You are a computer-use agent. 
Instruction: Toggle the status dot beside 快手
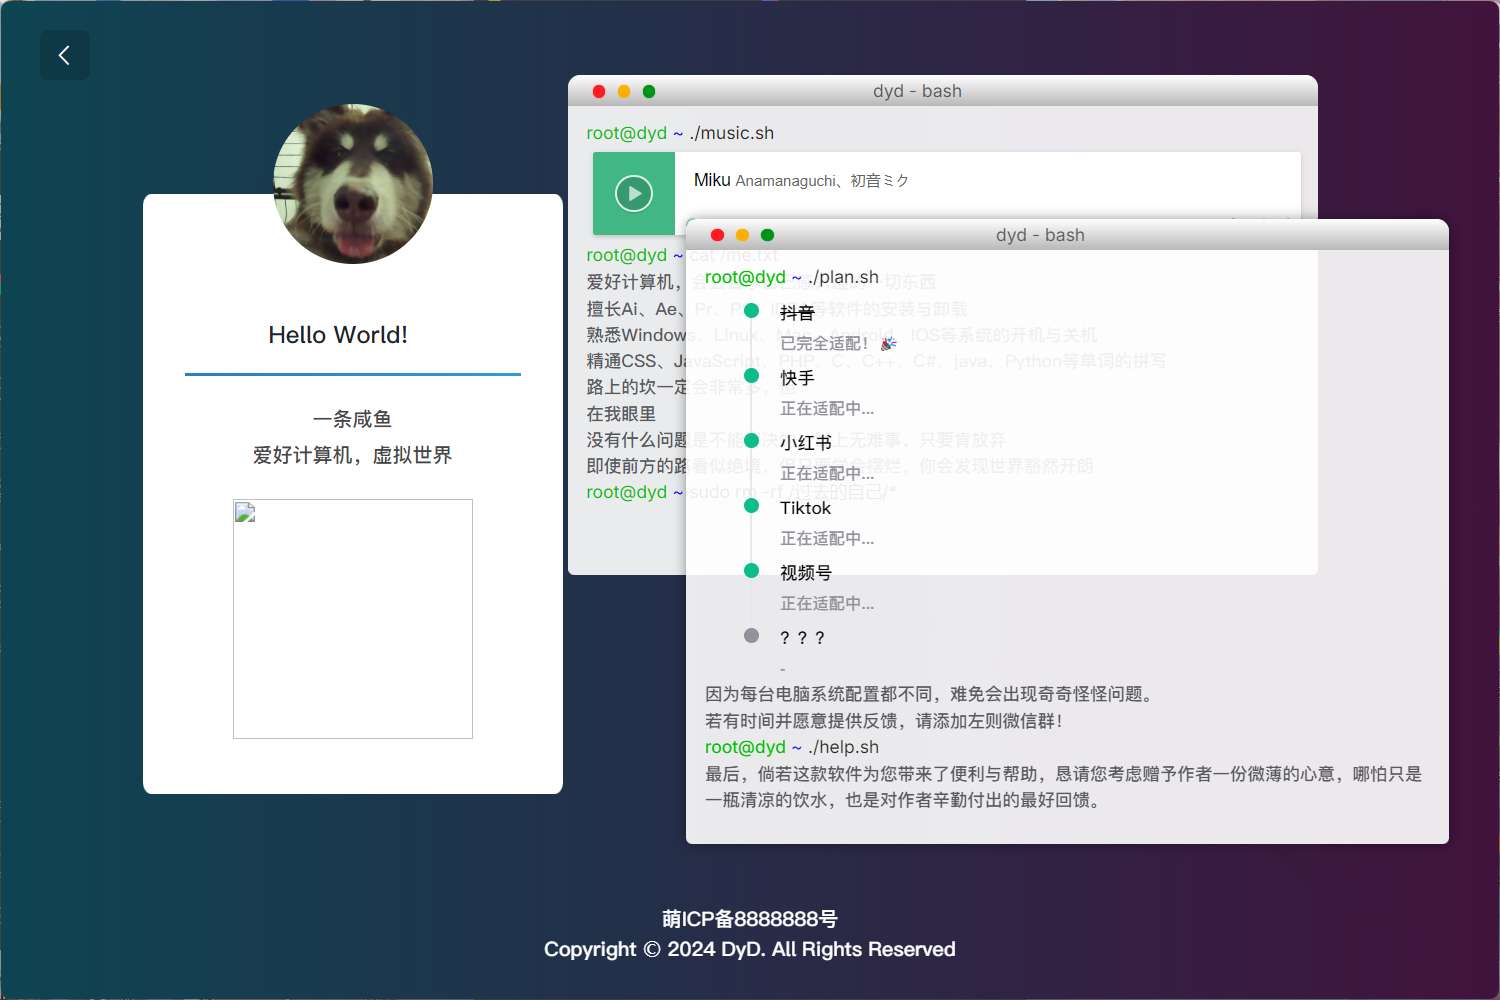click(751, 375)
